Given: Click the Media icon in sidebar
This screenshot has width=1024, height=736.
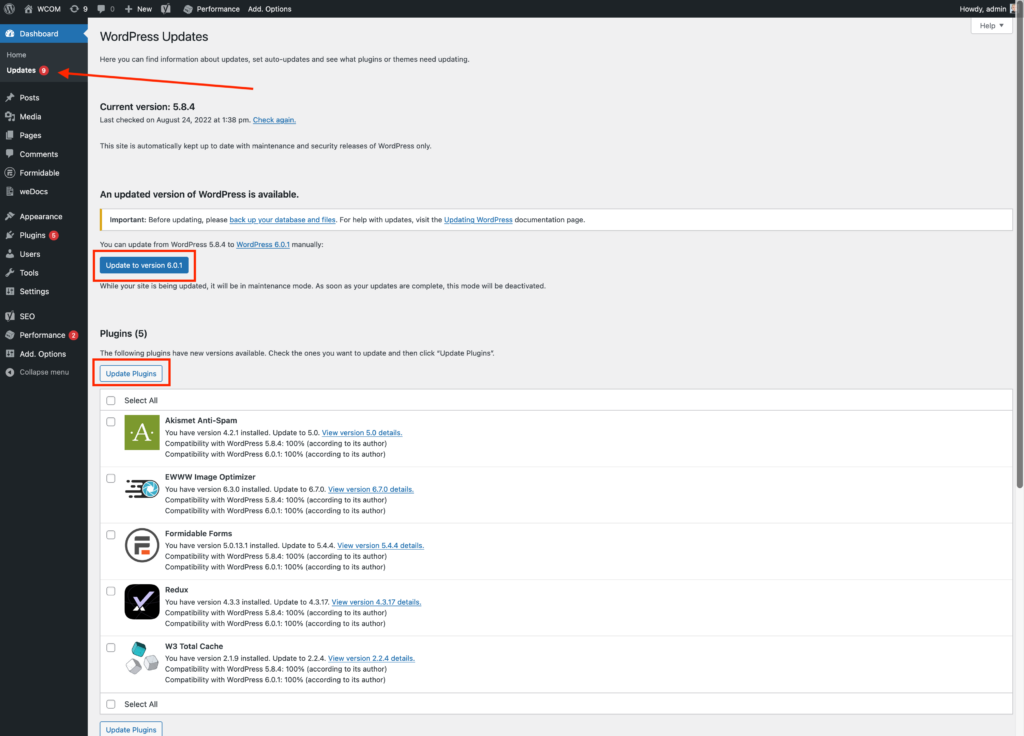Looking at the screenshot, I should (10, 116).
